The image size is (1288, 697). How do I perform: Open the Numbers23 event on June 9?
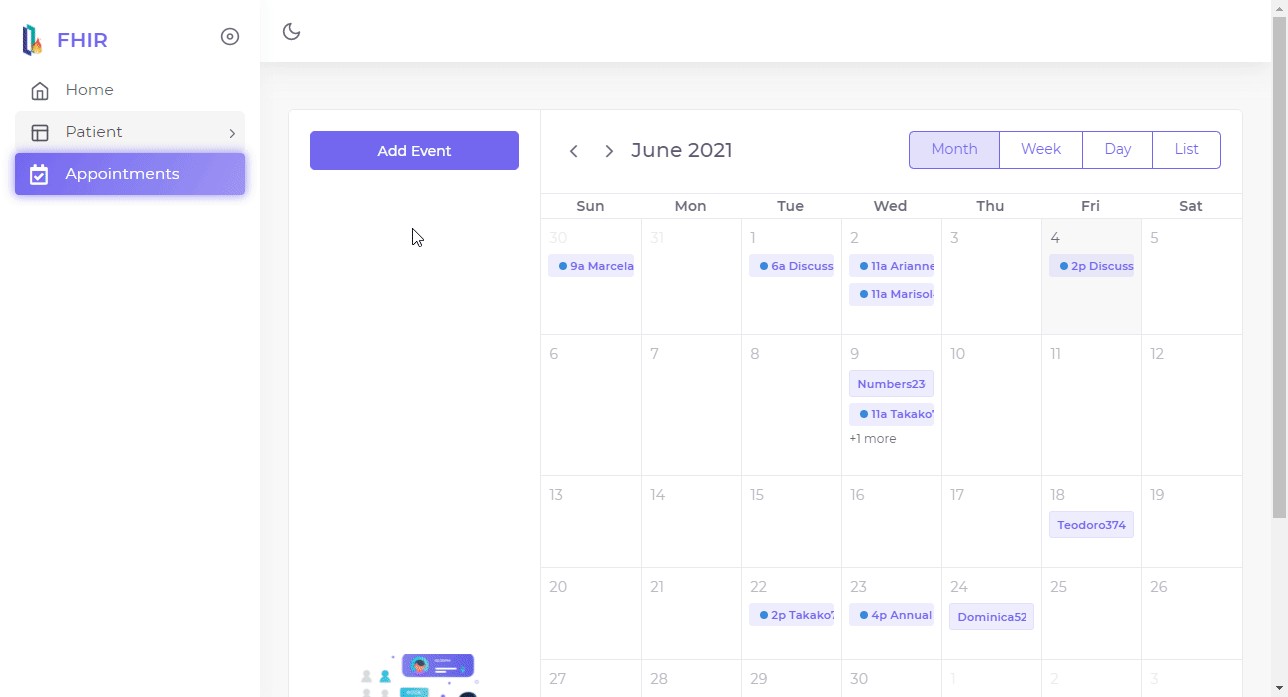(x=891, y=384)
